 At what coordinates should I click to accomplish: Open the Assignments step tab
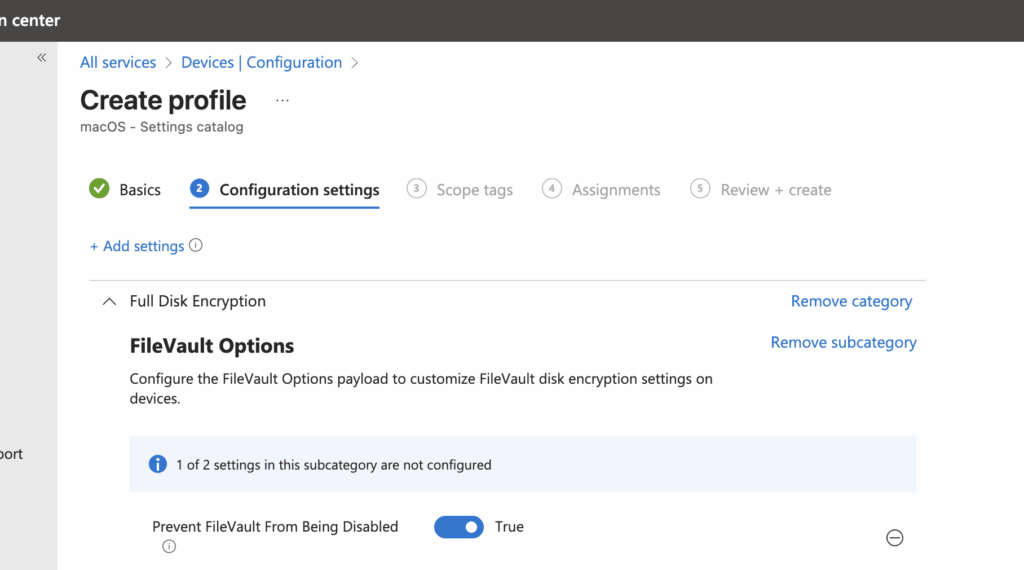tap(615, 190)
